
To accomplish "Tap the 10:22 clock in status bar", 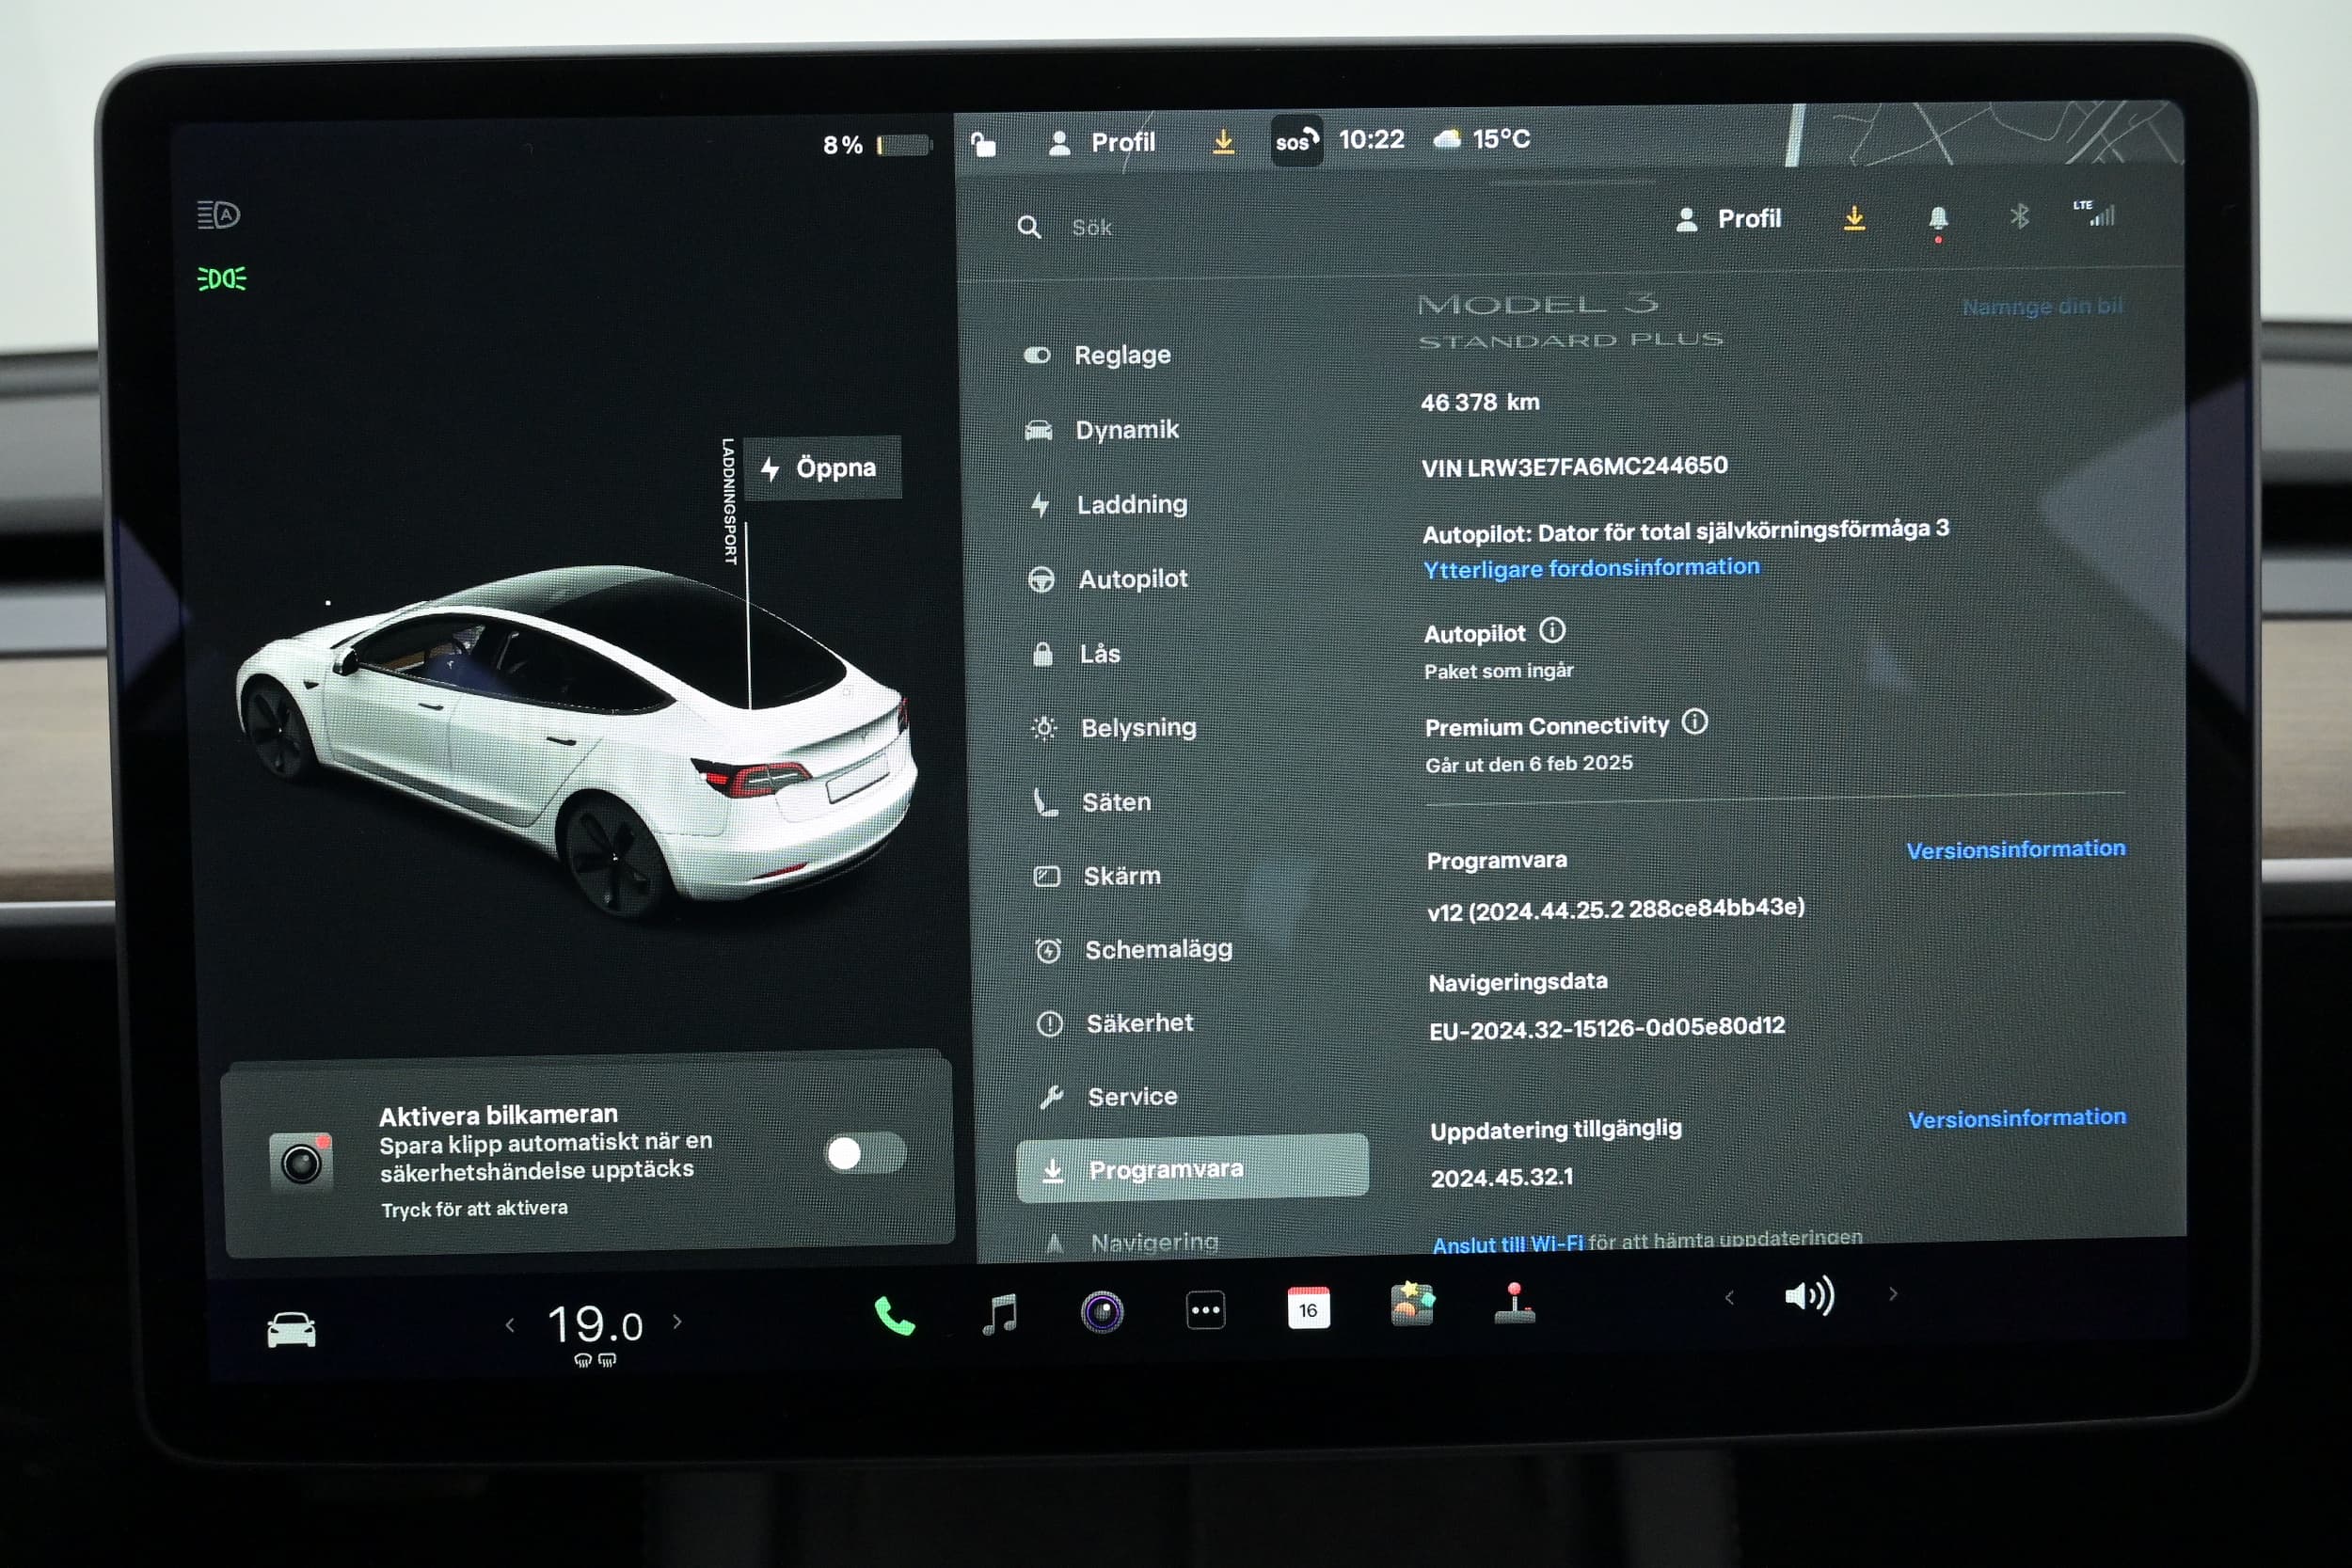I will 1371,139.
